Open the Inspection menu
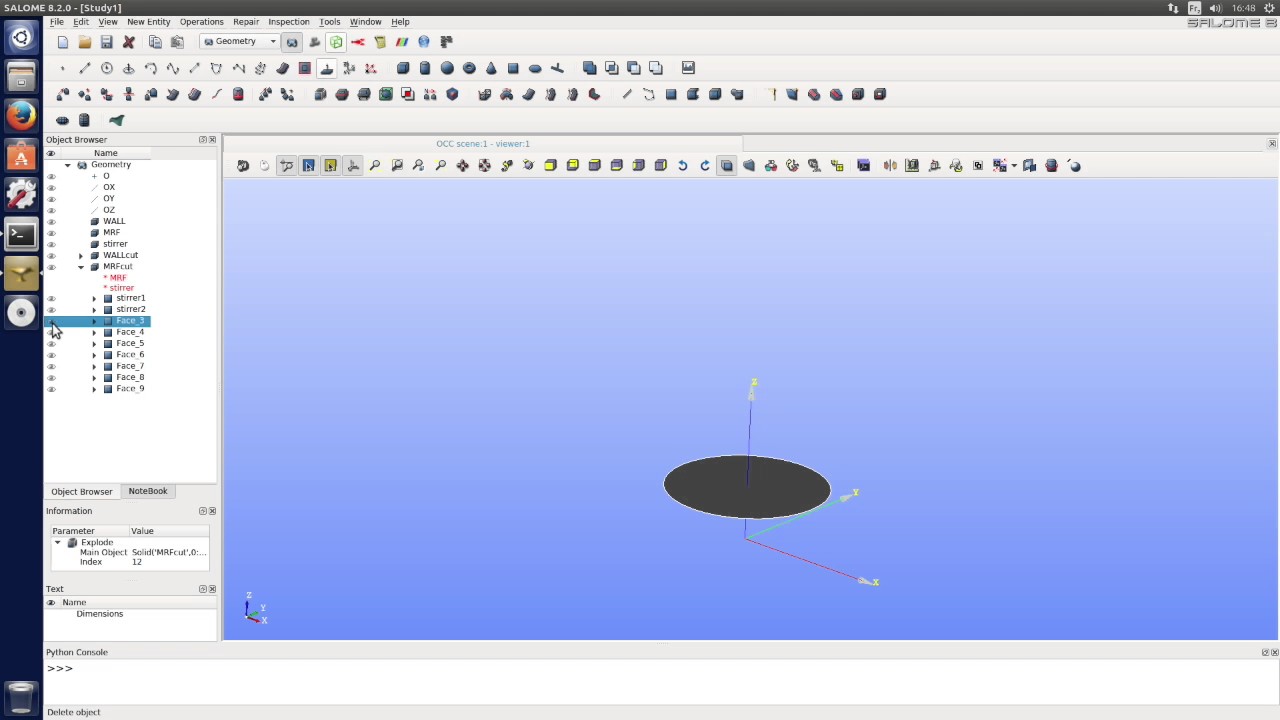1280x720 pixels. tap(288, 22)
